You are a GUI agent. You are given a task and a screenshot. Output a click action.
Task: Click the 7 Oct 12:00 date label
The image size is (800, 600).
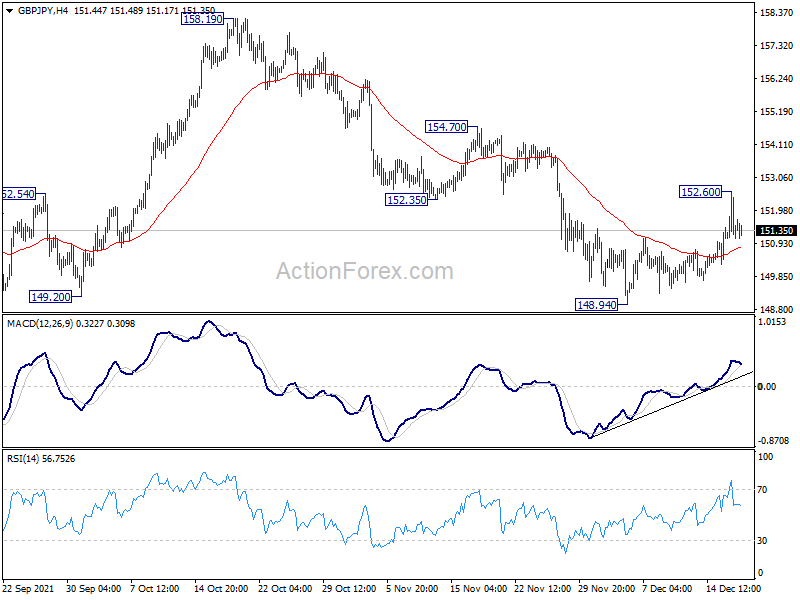155,588
